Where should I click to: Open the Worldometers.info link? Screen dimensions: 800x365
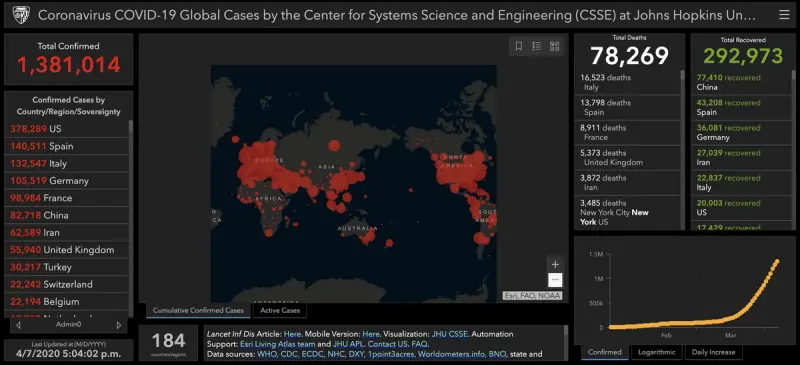(x=451, y=354)
